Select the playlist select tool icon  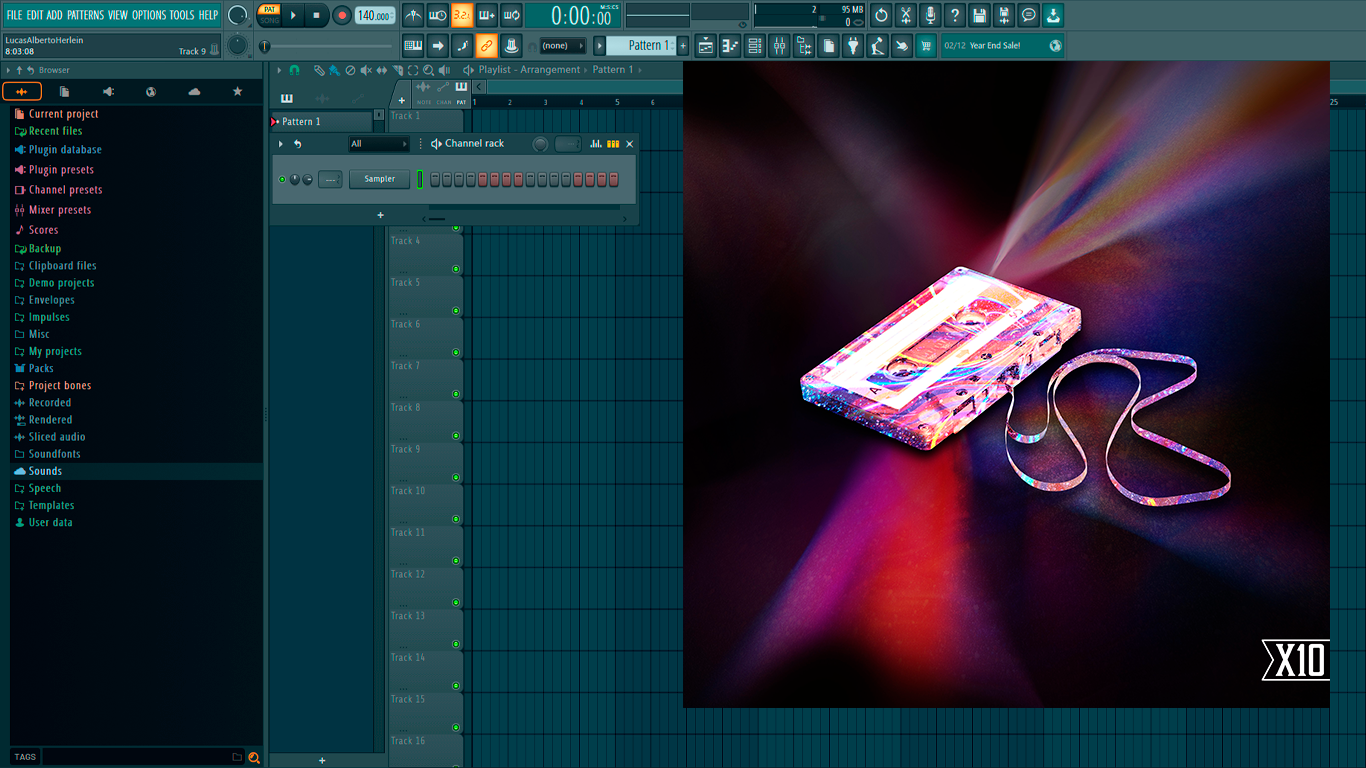[x=413, y=70]
